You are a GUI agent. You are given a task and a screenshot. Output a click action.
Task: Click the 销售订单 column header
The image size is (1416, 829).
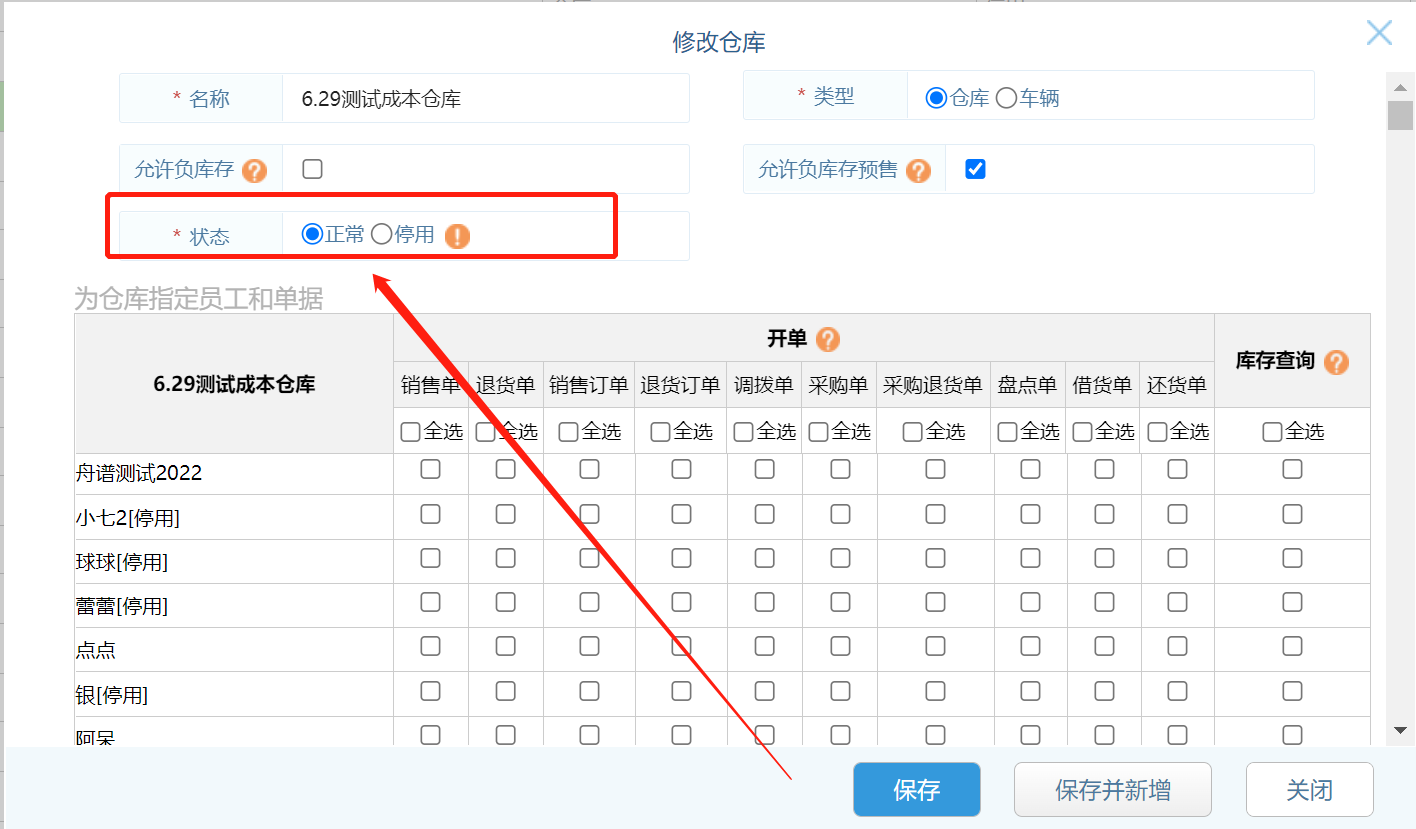[x=589, y=385]
